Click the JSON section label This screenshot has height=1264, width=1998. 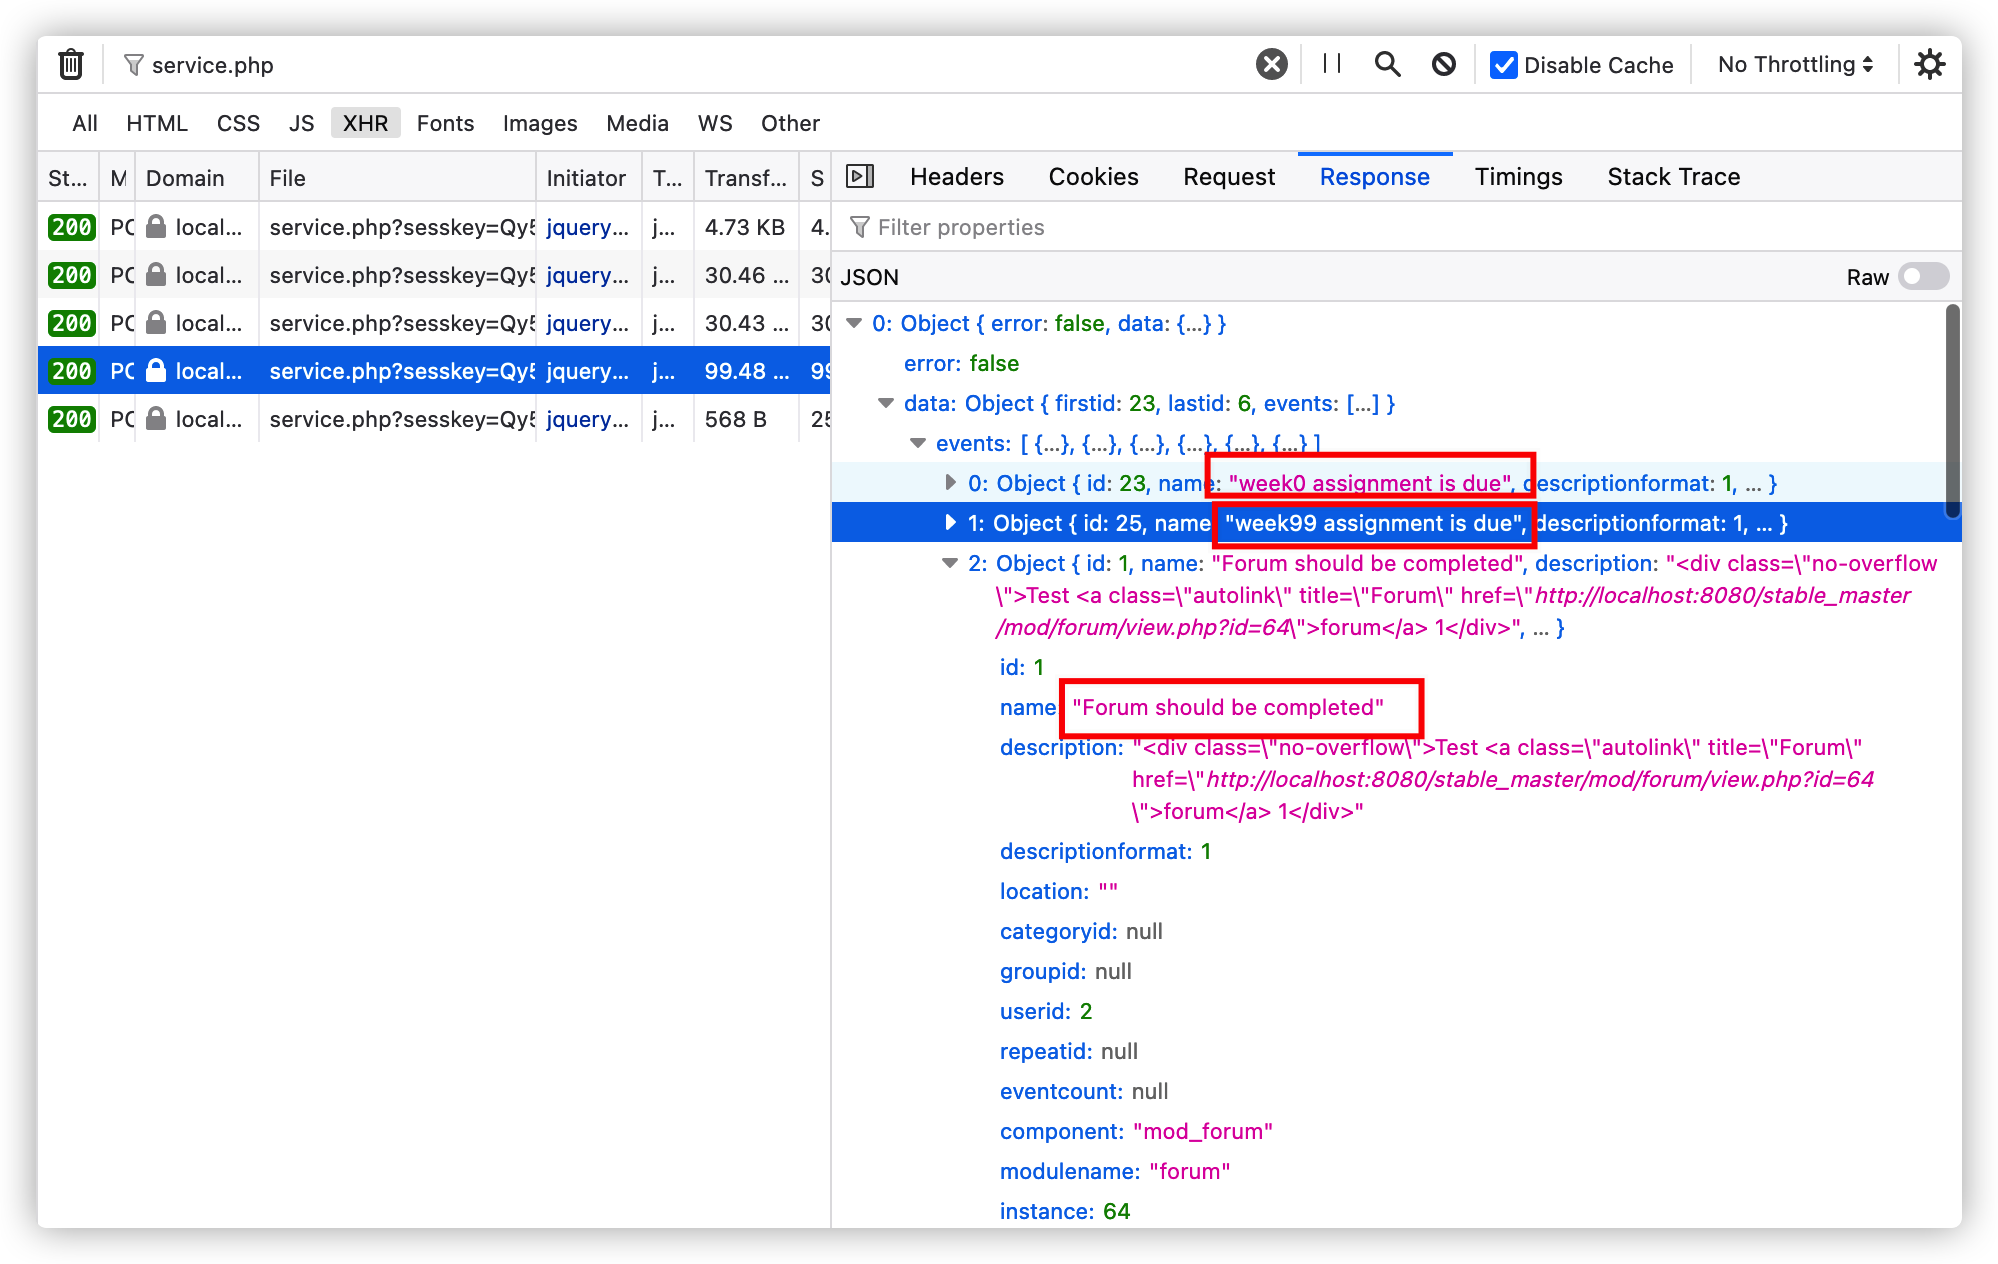(869, 277)
